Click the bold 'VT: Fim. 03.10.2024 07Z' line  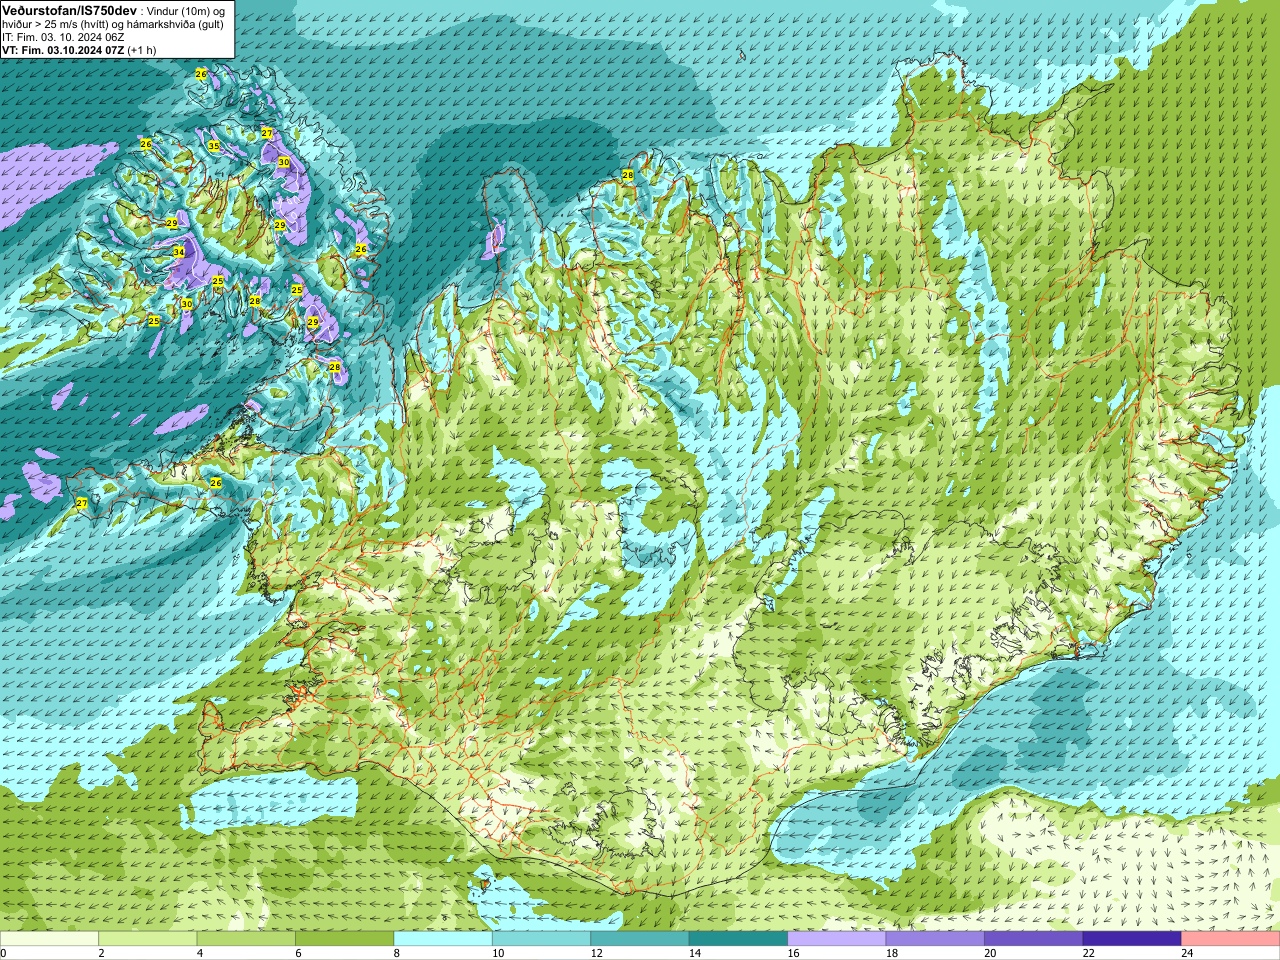coord(63,50)
